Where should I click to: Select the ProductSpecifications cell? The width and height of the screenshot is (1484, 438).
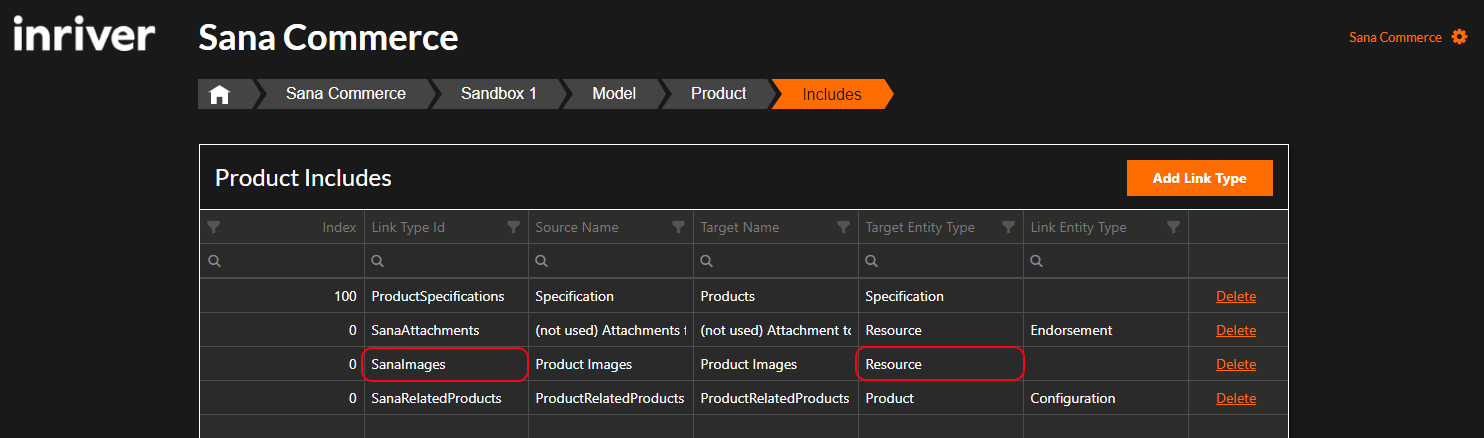tap(447, 296)
